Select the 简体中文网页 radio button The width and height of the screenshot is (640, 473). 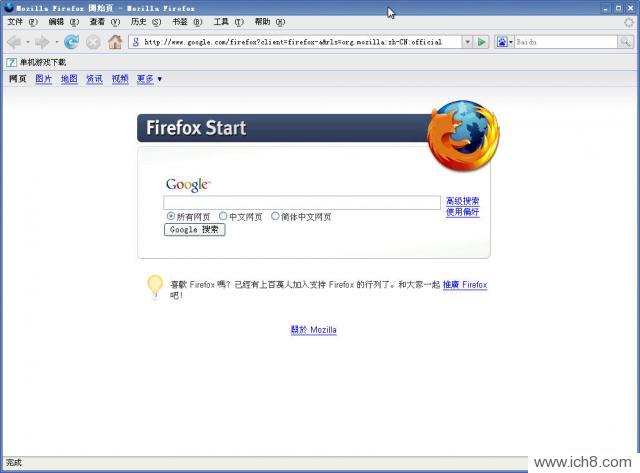coord(275,216)
